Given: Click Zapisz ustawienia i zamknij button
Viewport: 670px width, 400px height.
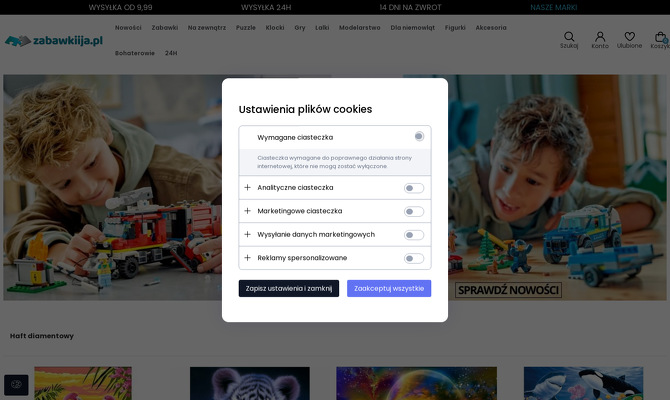Looking at the screenshot, I should (289, 288).
